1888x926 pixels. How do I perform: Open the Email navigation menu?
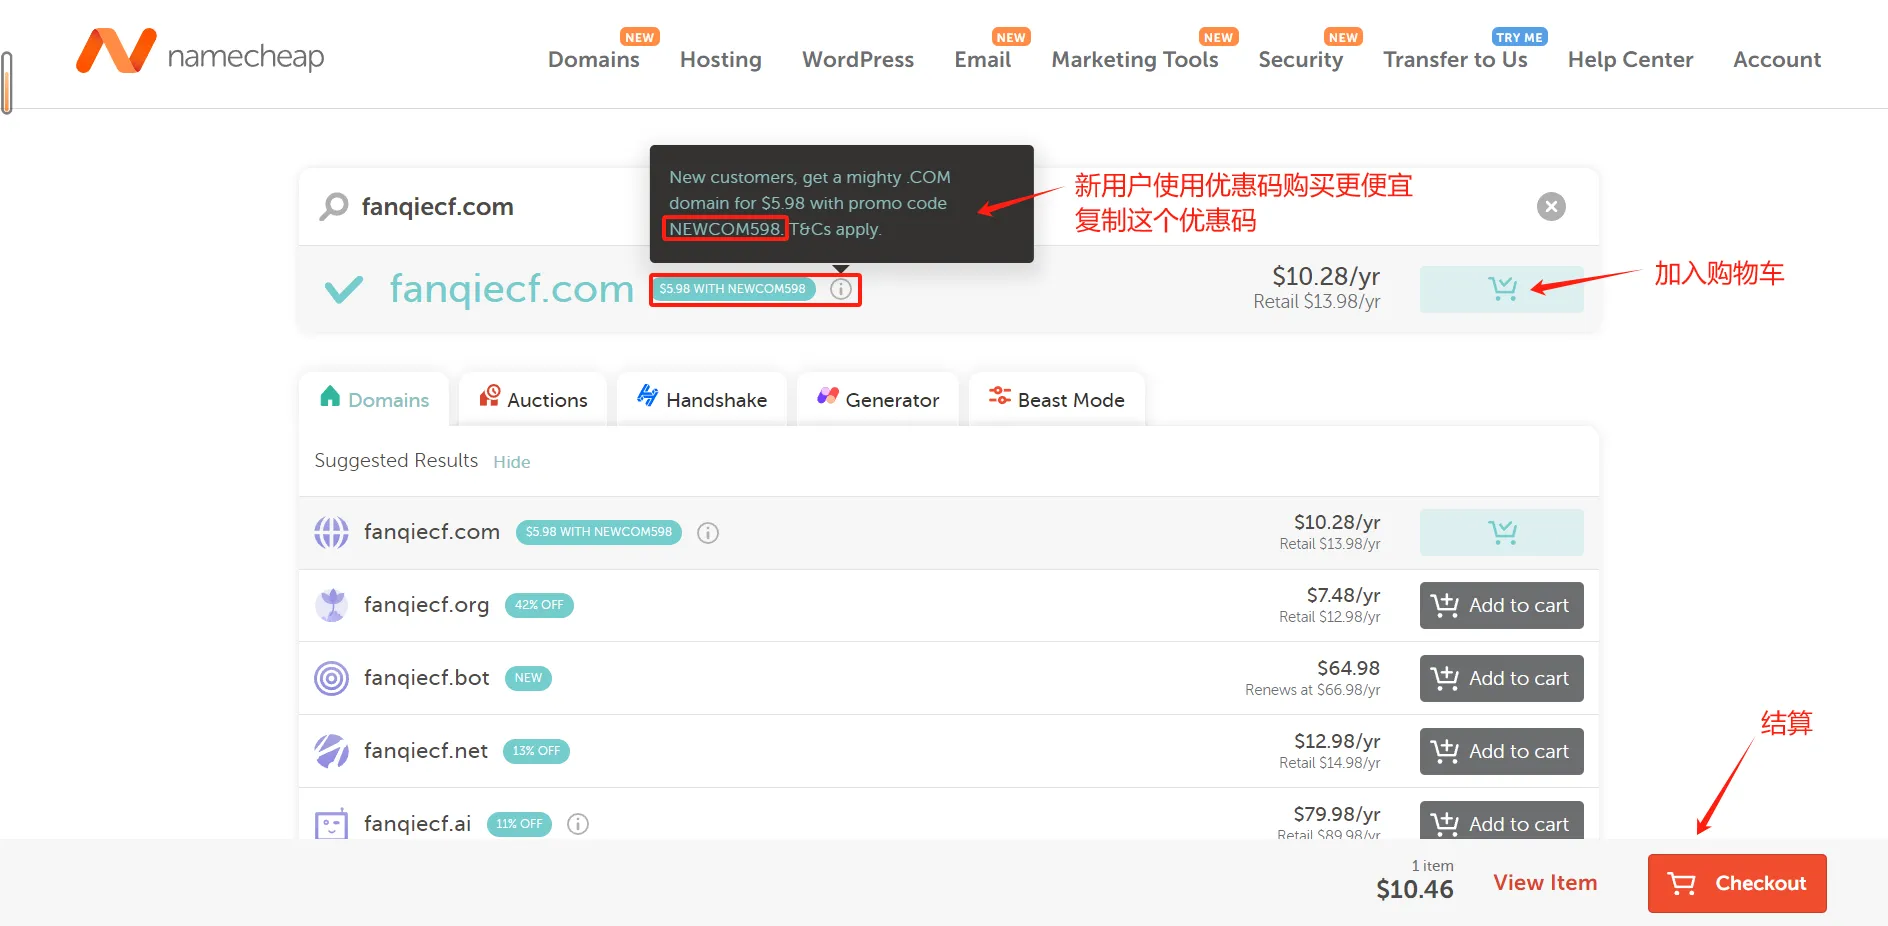coord(982,60)
